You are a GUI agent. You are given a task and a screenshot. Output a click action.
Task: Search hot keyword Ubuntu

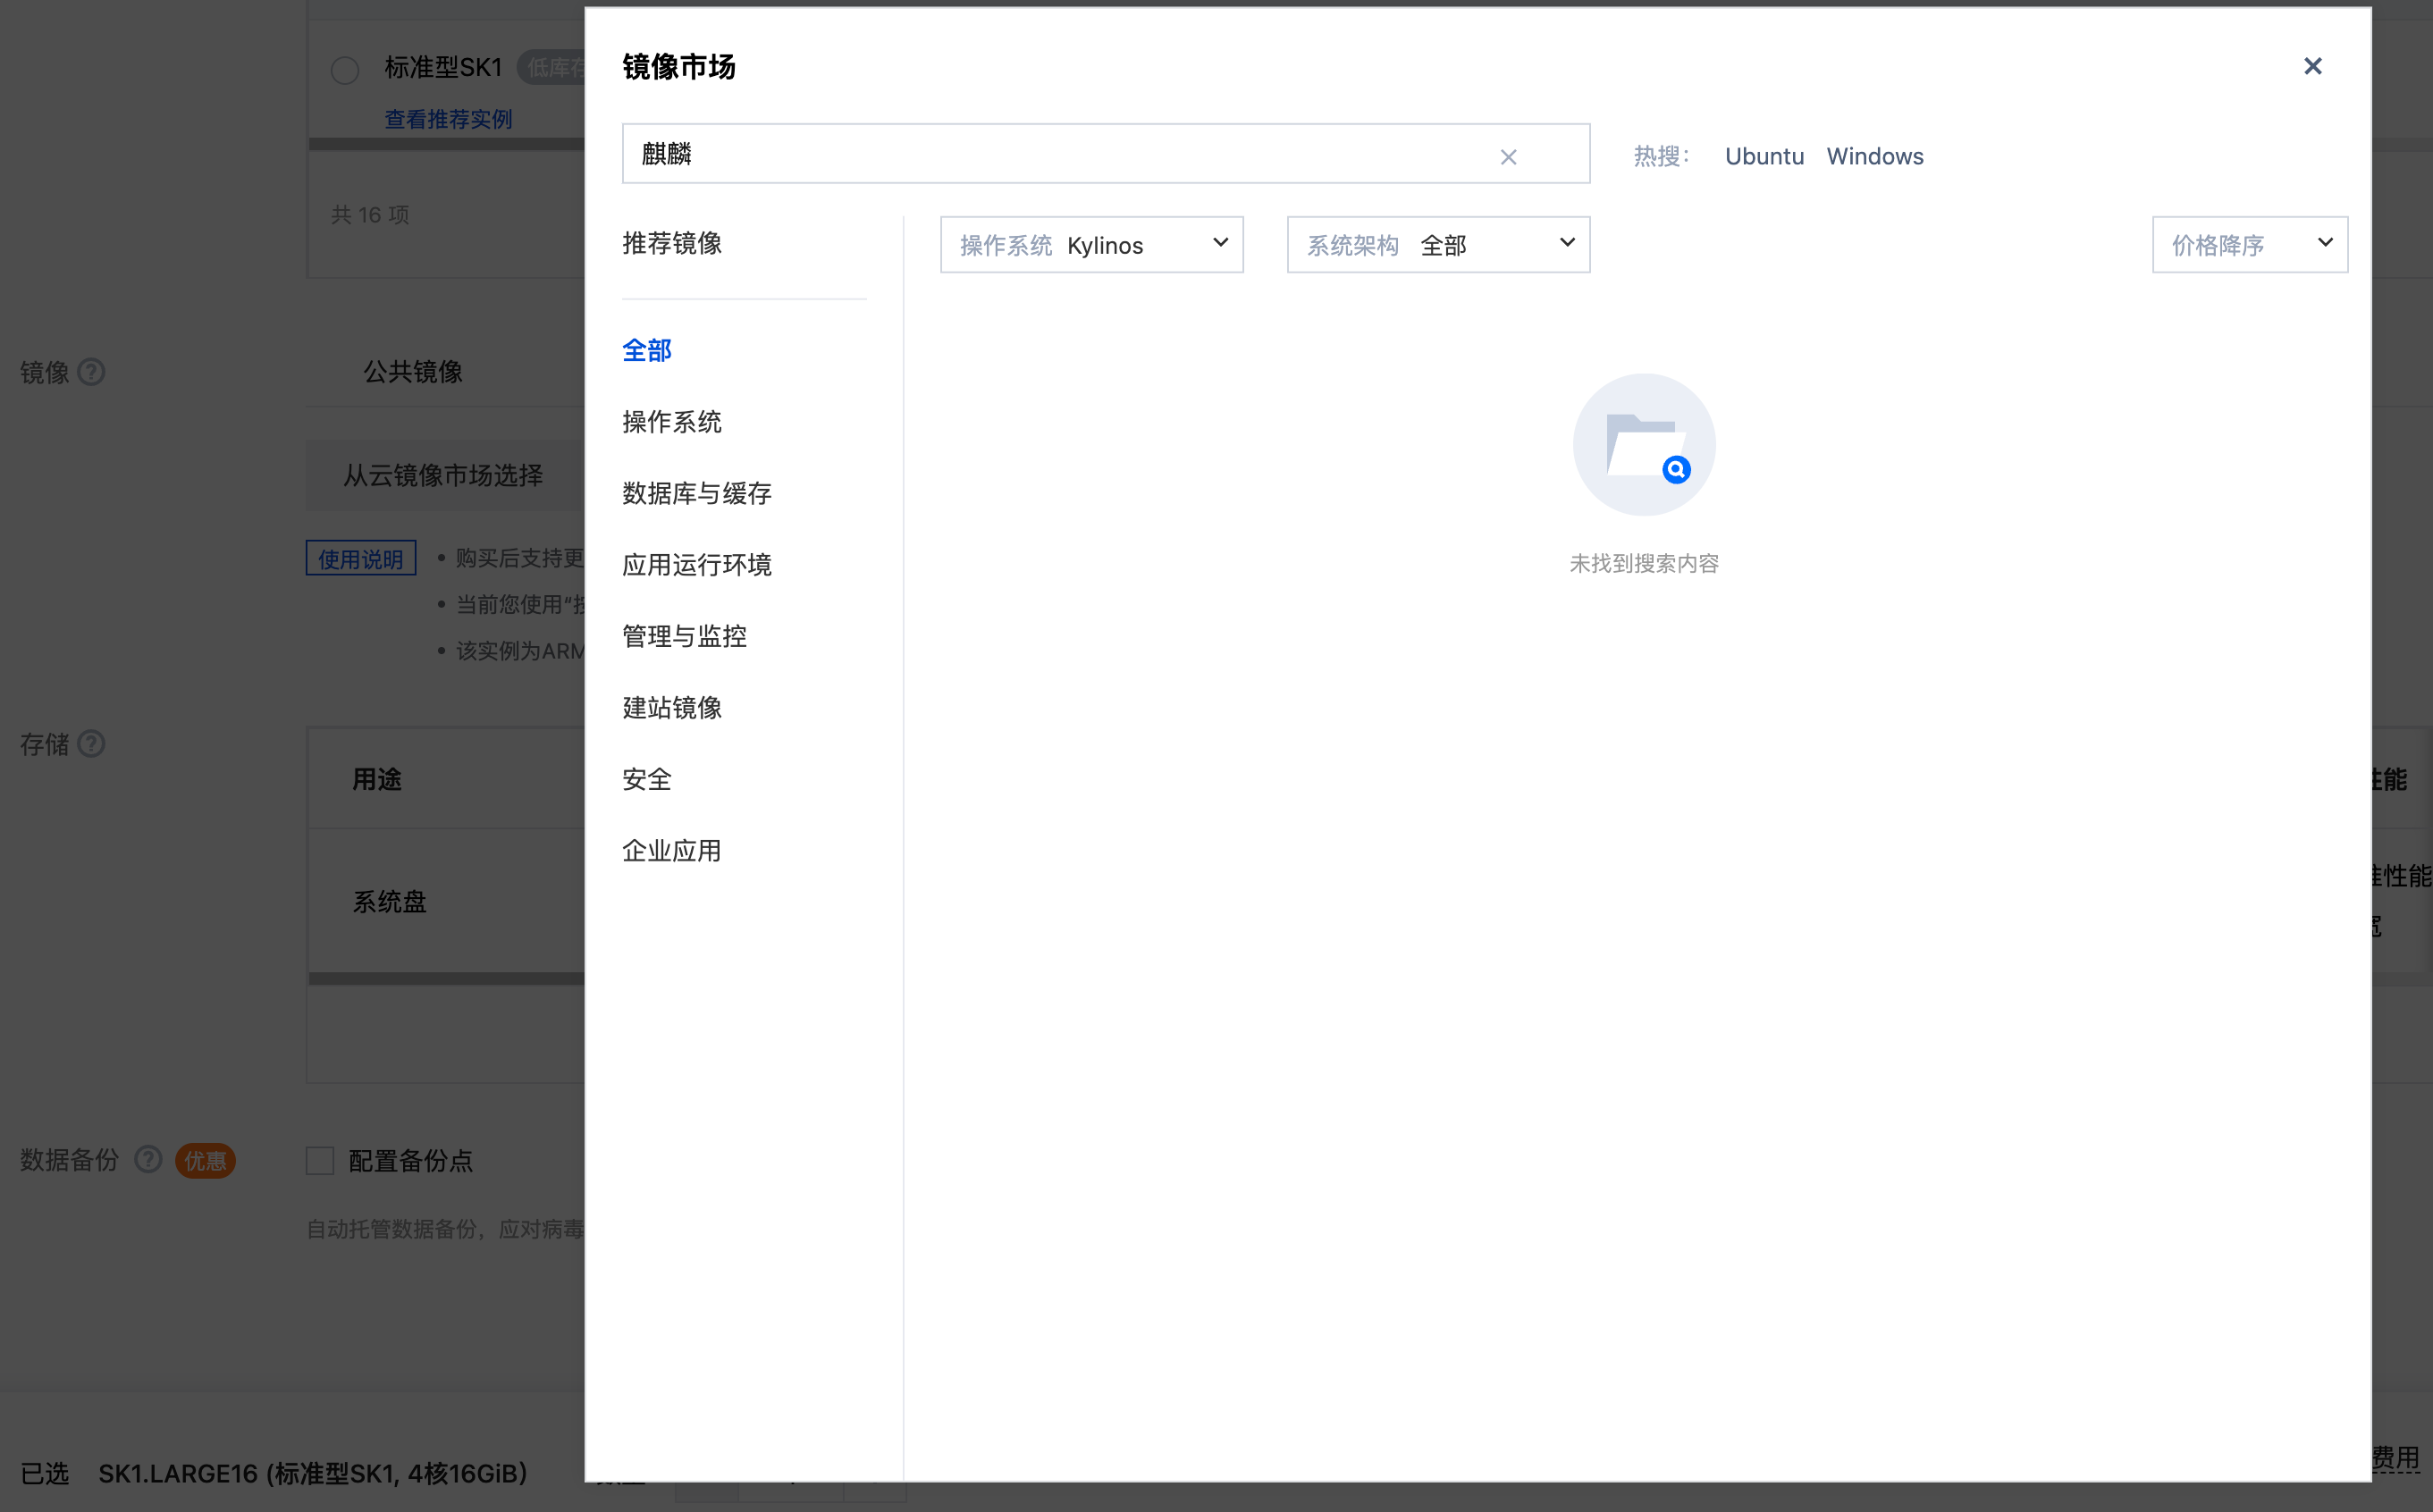1764,156
